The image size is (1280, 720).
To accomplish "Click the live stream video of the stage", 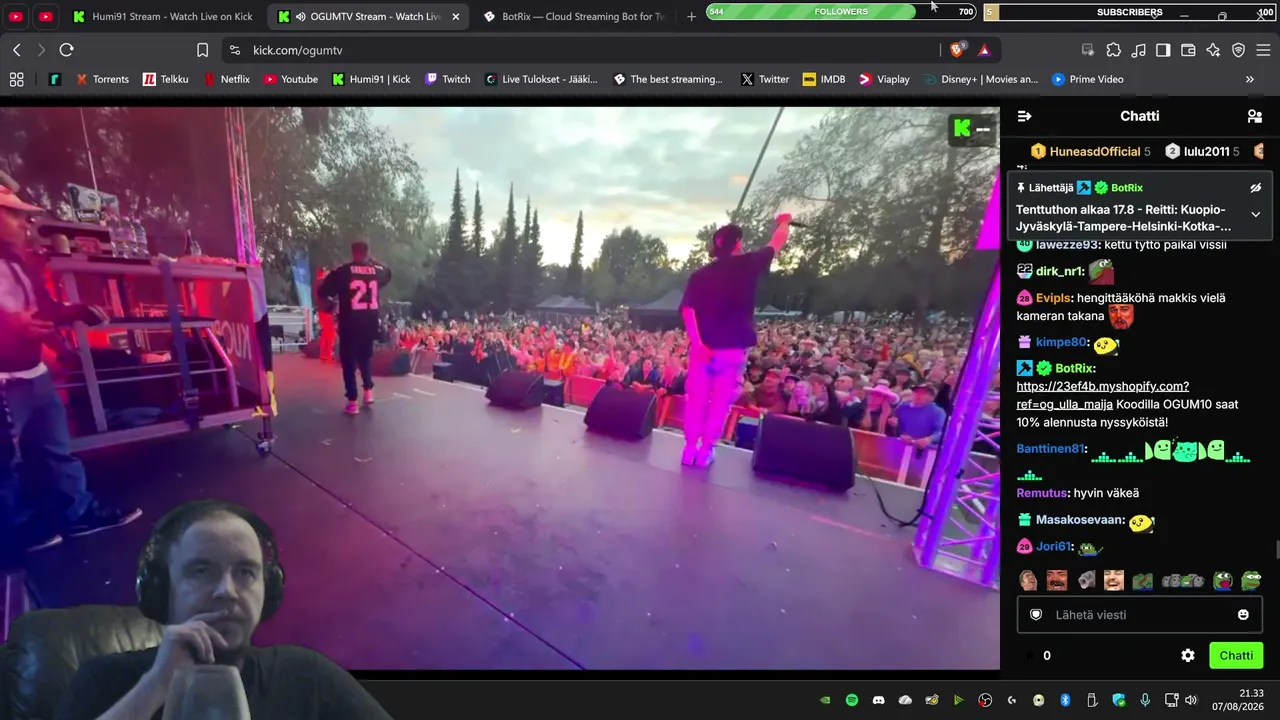I will pos(499,388).
